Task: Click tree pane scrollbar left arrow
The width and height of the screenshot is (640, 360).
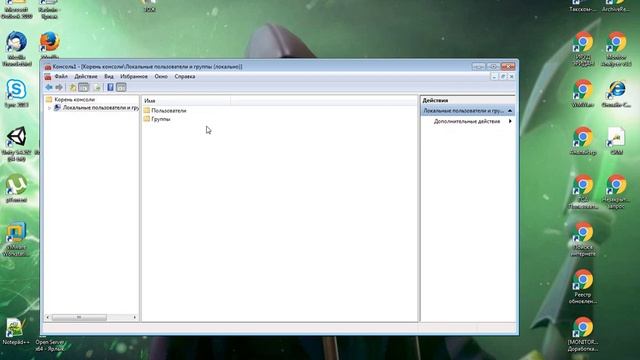Action: pyautogui.click(x=48, y=317)
